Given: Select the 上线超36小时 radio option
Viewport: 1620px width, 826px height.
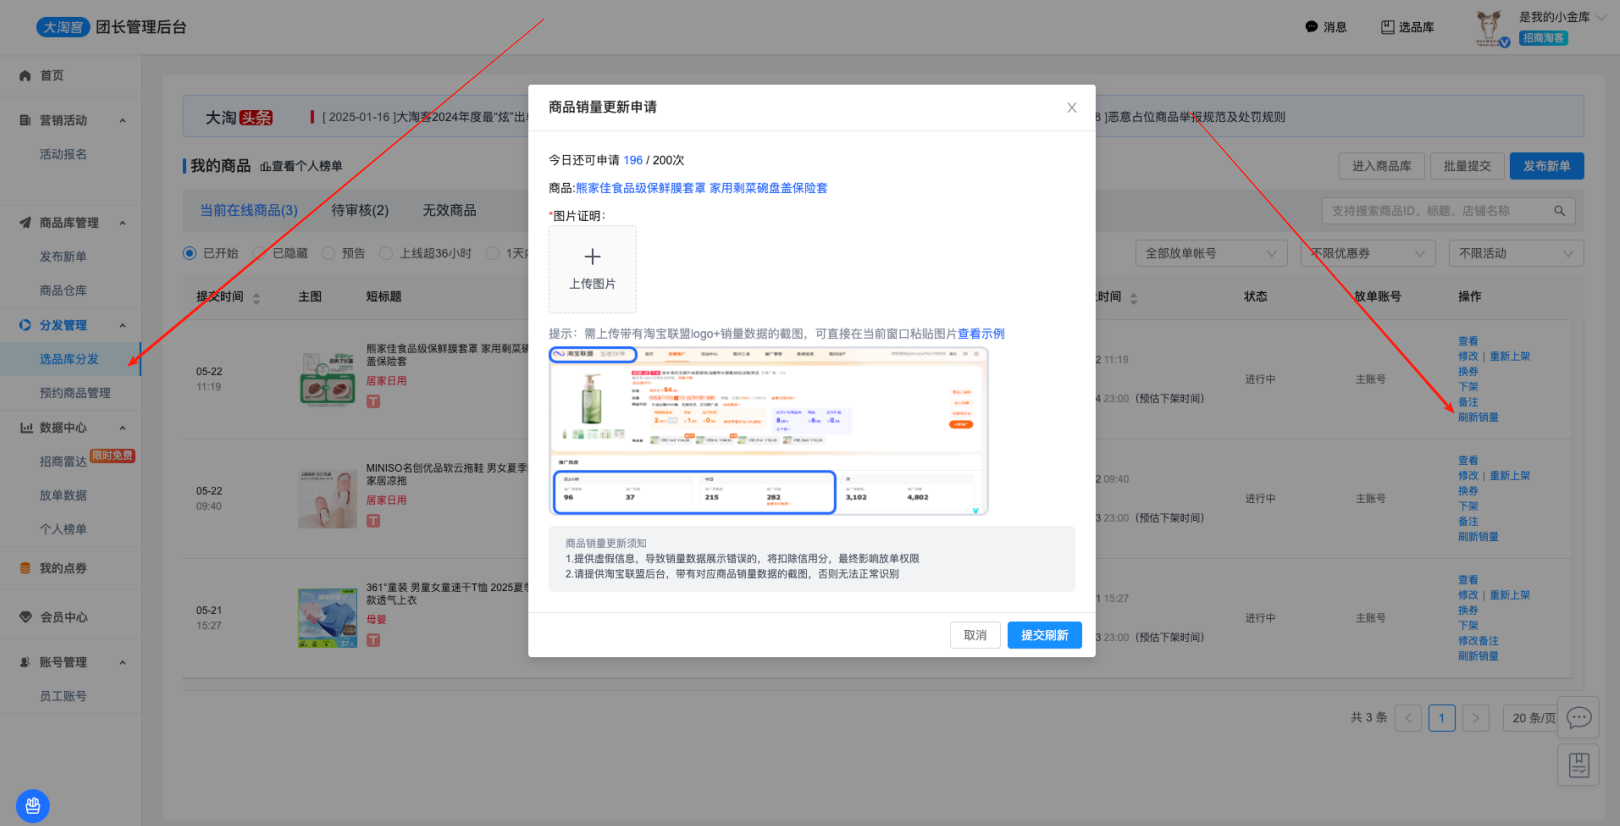Looking at the screenshot, I should (386, 253).
